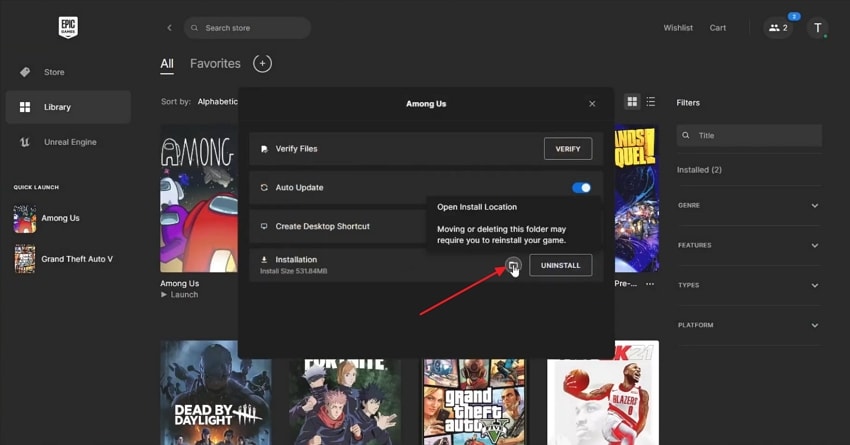The width and height of the screenshot is (850, 445).
Task: Add a new collection with plus icon
Action: (262, 63)
